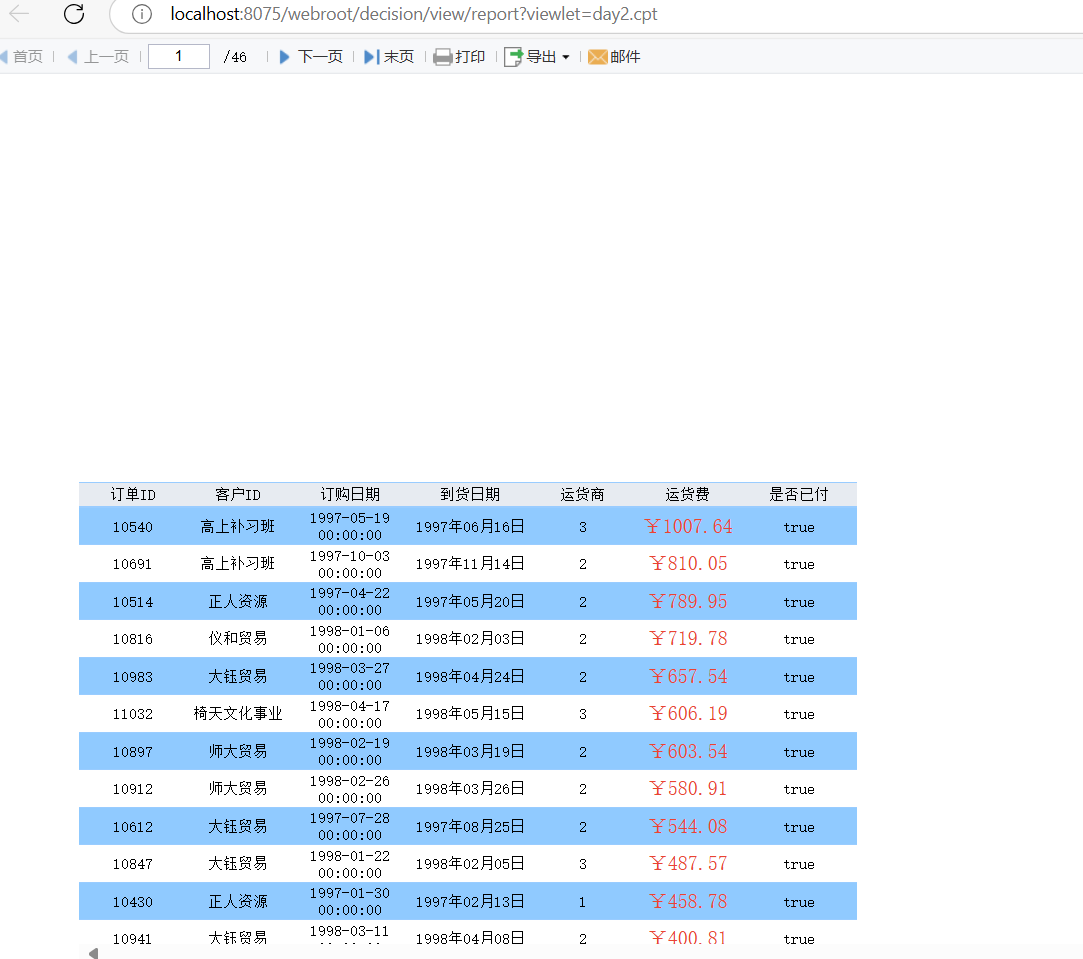This screenshot has width=1083, height=959.
Task: Select order ID 10983 cell
Action: point(133,677)
